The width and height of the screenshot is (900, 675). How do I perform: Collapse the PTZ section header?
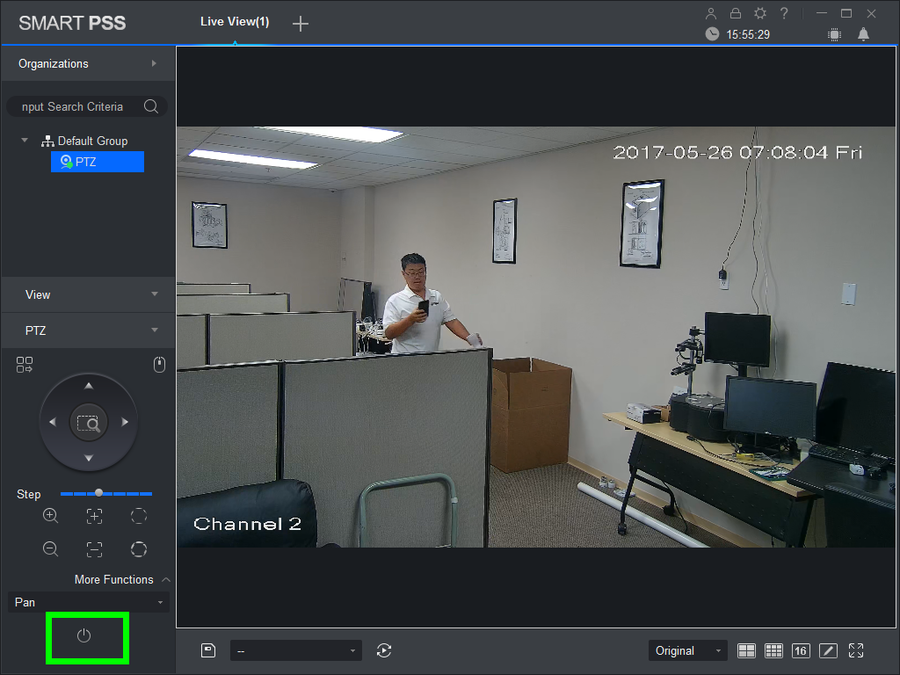[x=88, y=331]
